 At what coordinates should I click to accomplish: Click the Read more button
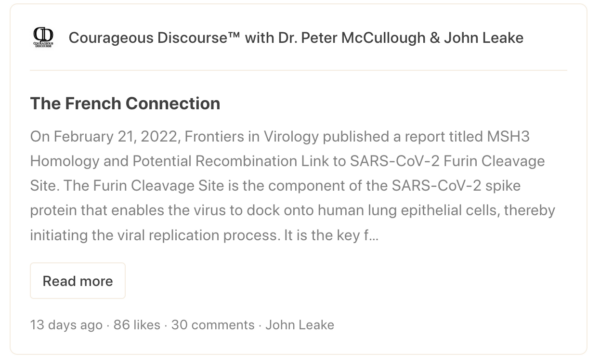(78, 281)
